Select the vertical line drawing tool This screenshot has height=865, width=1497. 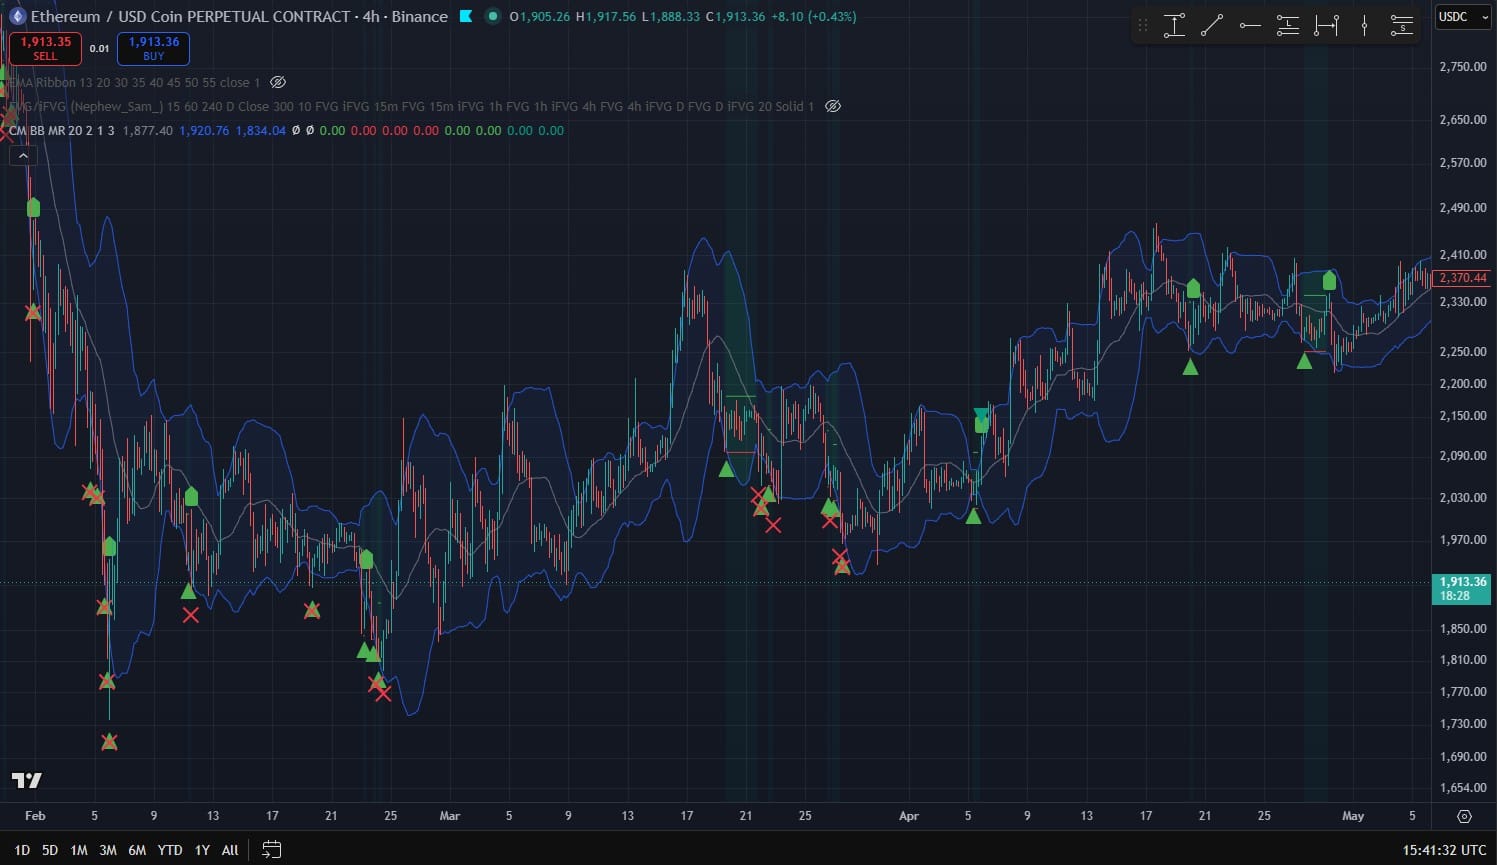coord(1364,25)
